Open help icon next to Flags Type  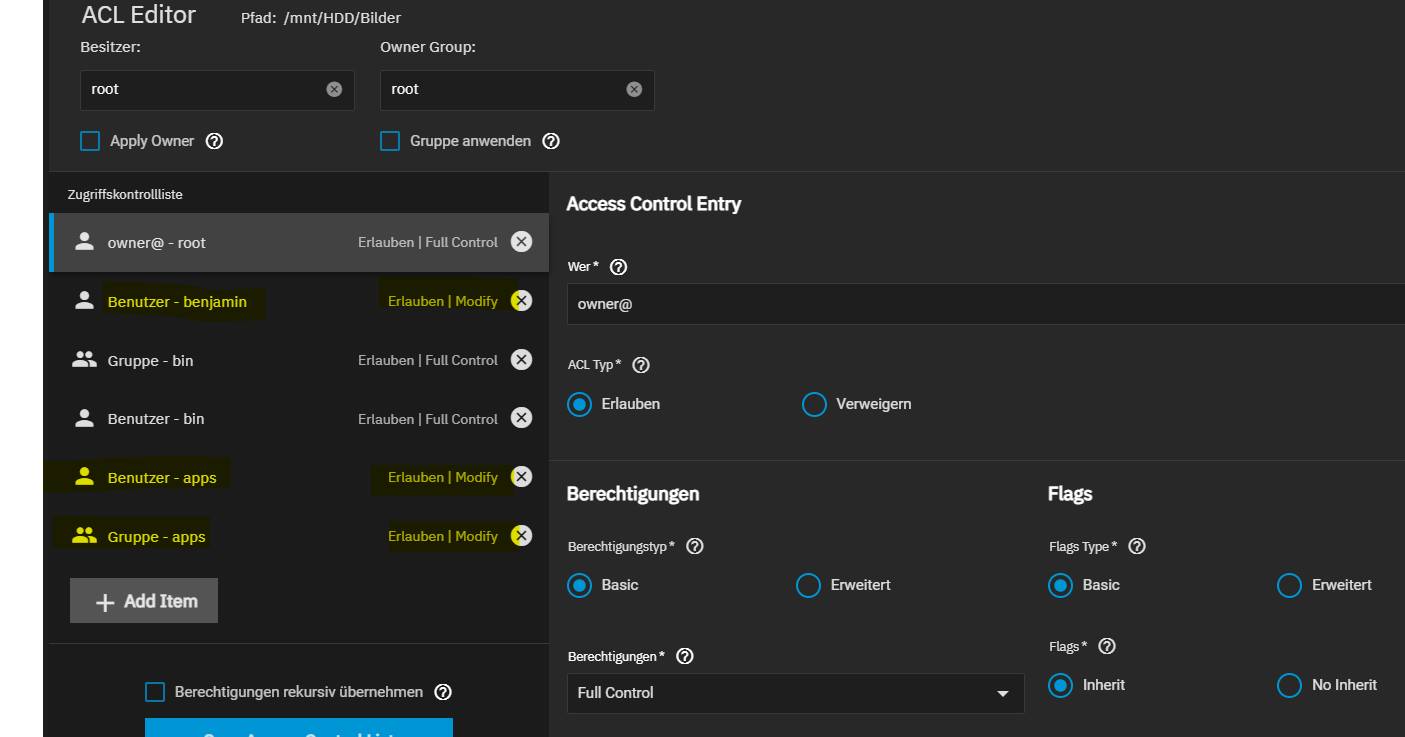1137,546
